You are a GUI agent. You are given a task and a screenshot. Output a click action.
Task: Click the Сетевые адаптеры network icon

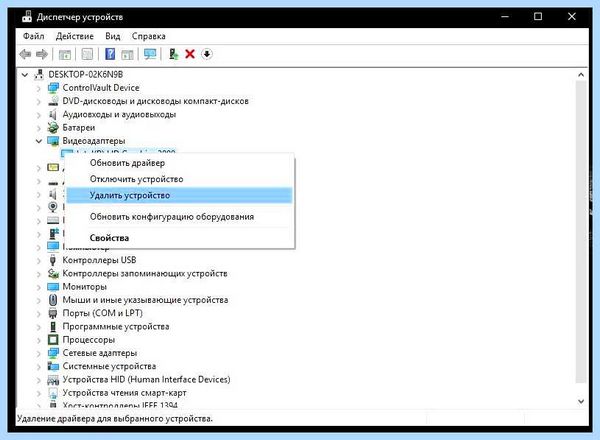(53, 353)
